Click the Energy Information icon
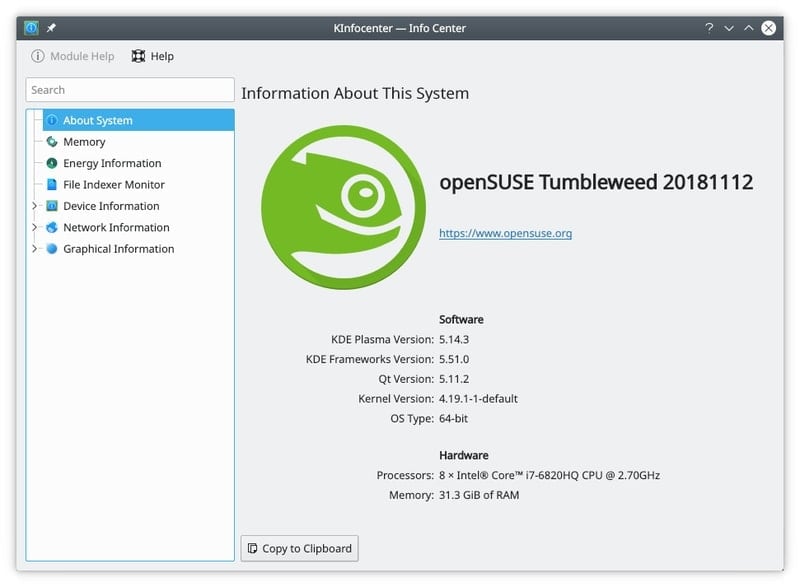 point(52,163)
